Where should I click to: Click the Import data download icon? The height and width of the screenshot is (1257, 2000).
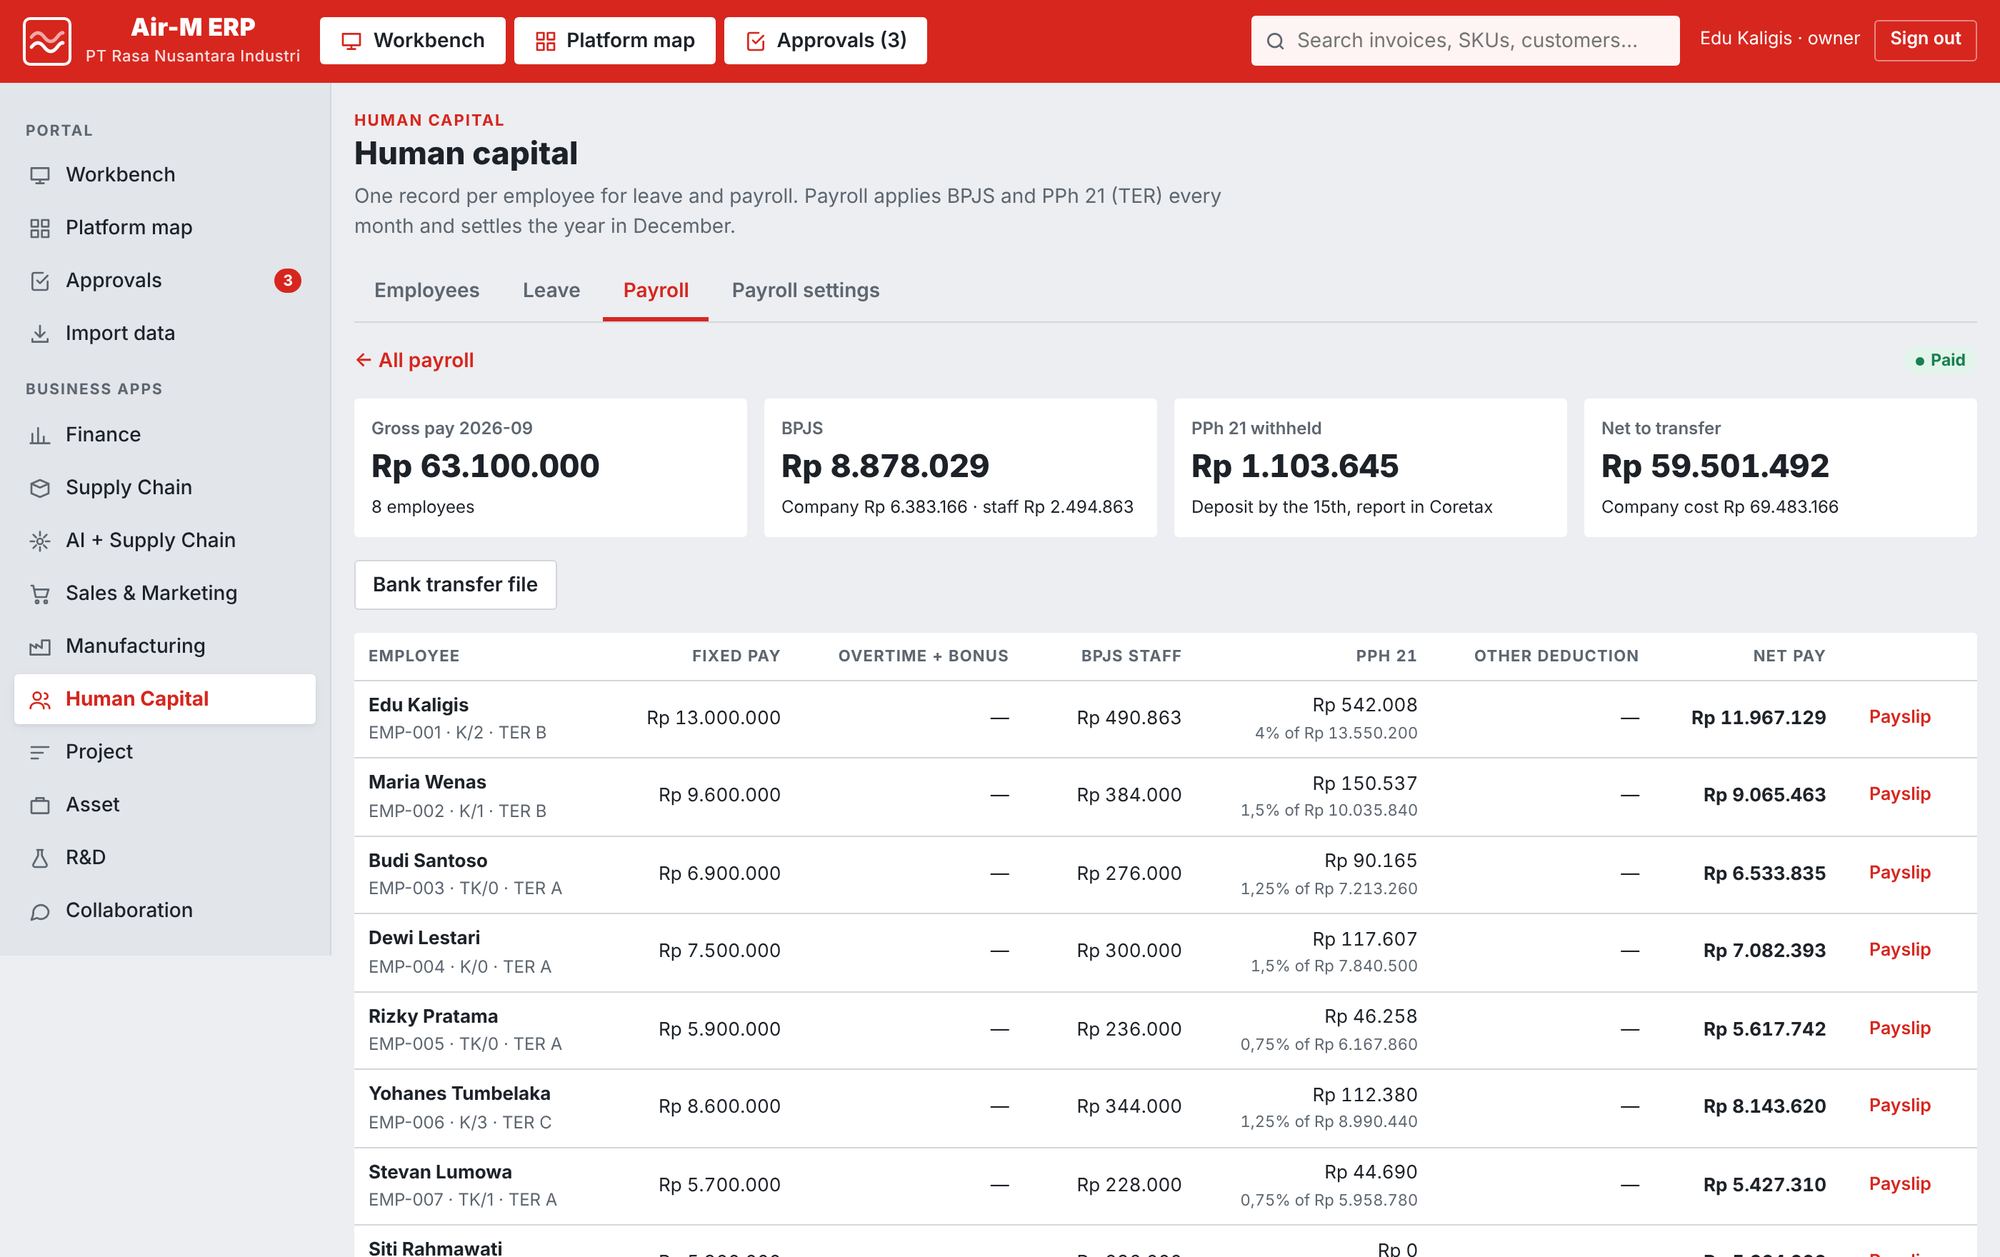point(40,334)
